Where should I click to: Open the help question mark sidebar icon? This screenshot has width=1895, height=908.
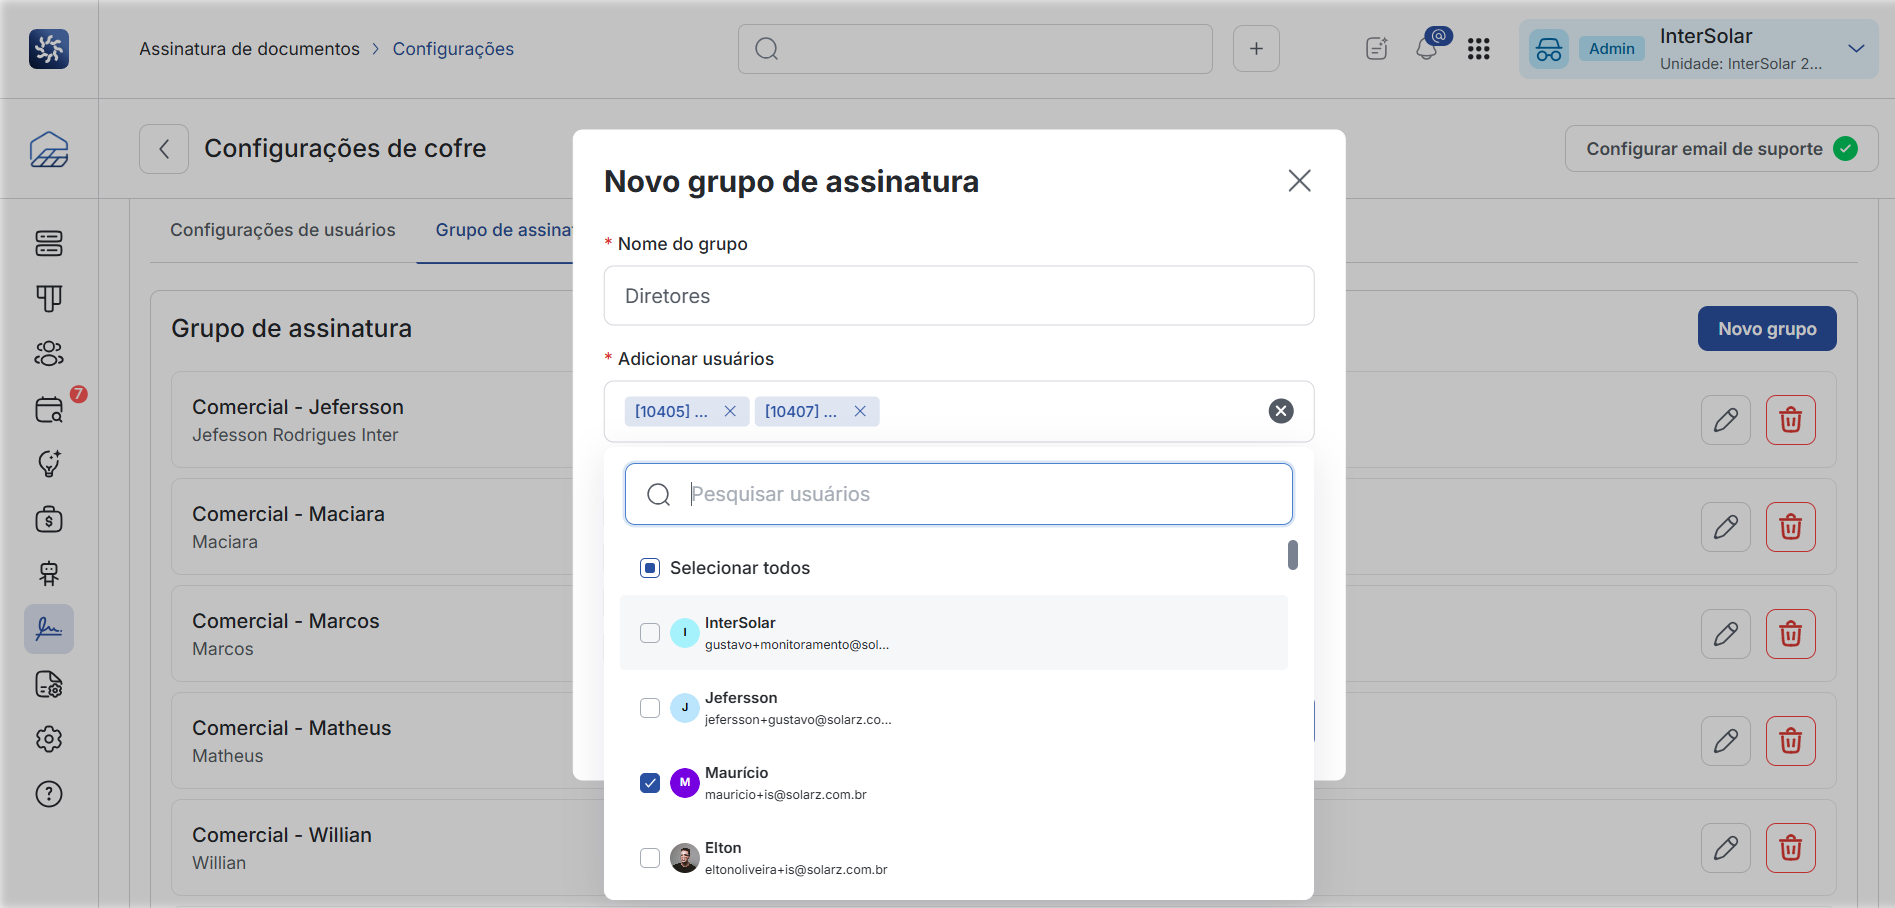pos(49,794)
